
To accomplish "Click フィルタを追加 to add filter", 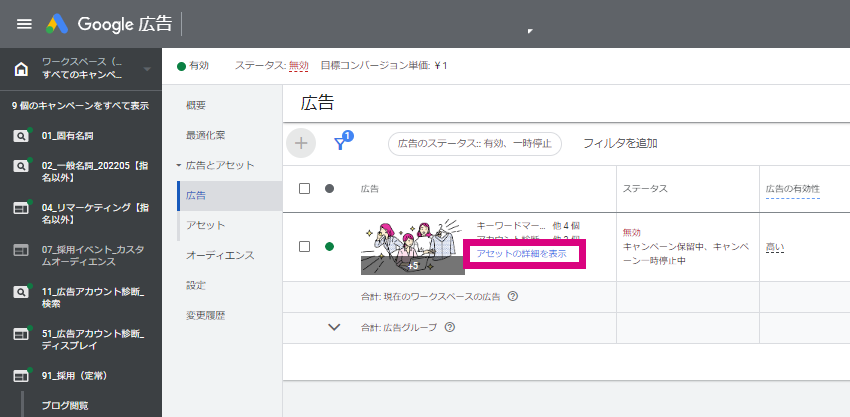I will coord(620,144).
